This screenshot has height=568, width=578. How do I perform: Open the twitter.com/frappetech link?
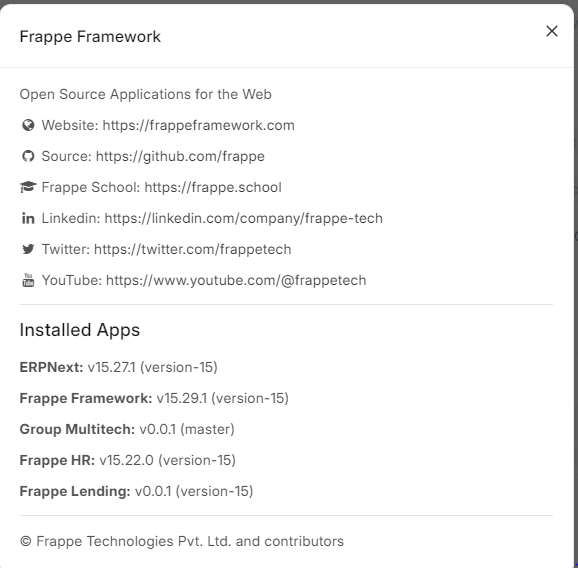(x=192, y=249)
